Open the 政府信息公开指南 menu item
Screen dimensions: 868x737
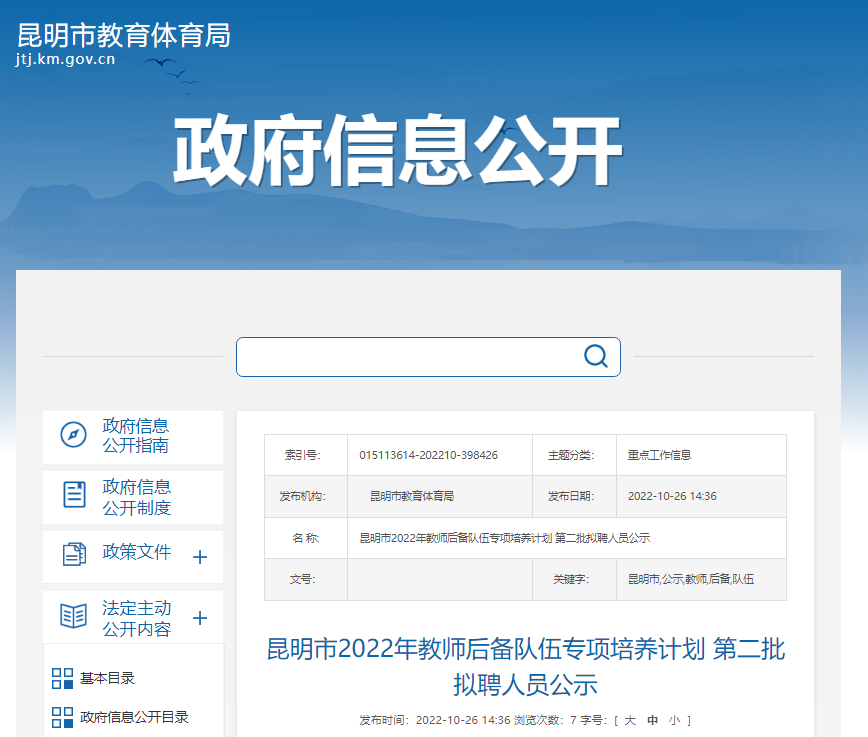(136, 436)
